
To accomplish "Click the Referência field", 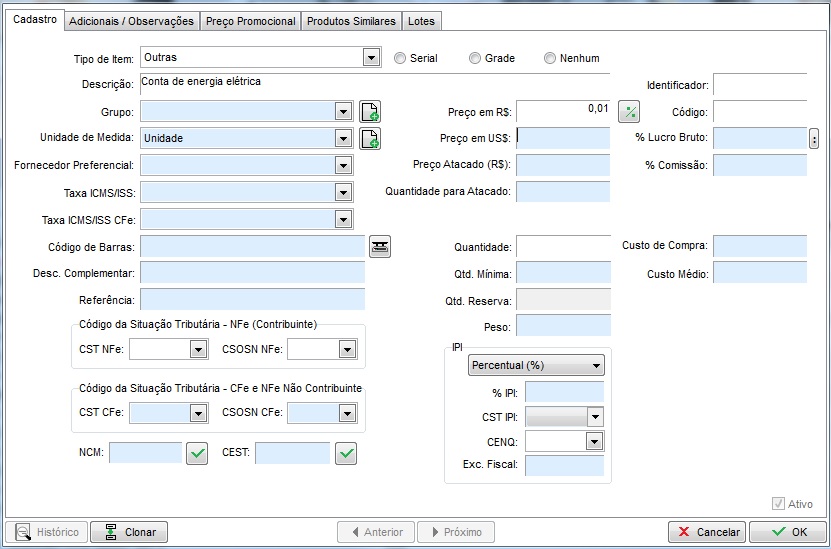I will [x=253, y=299].
